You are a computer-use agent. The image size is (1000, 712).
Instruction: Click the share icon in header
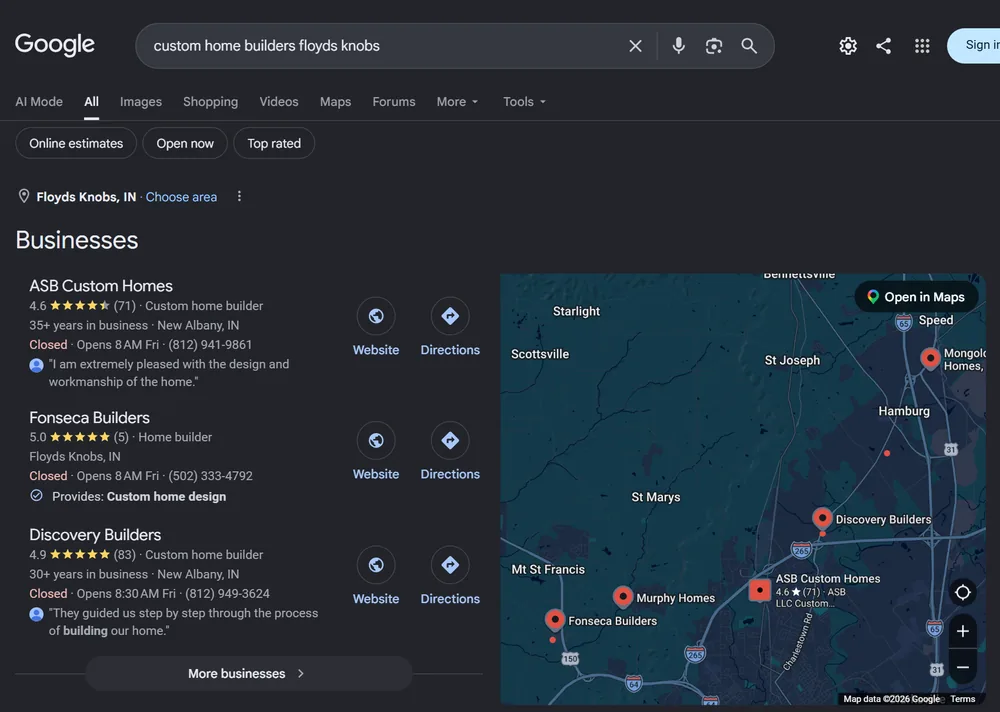883,46
